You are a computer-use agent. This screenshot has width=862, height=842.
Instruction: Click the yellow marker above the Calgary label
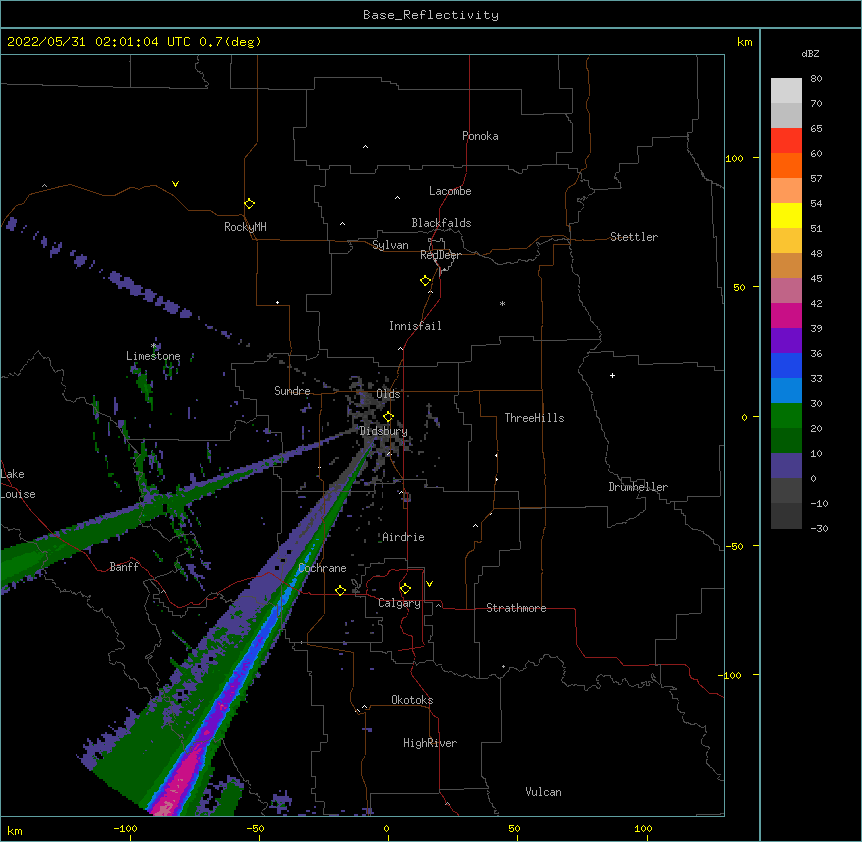pos(405,589)
